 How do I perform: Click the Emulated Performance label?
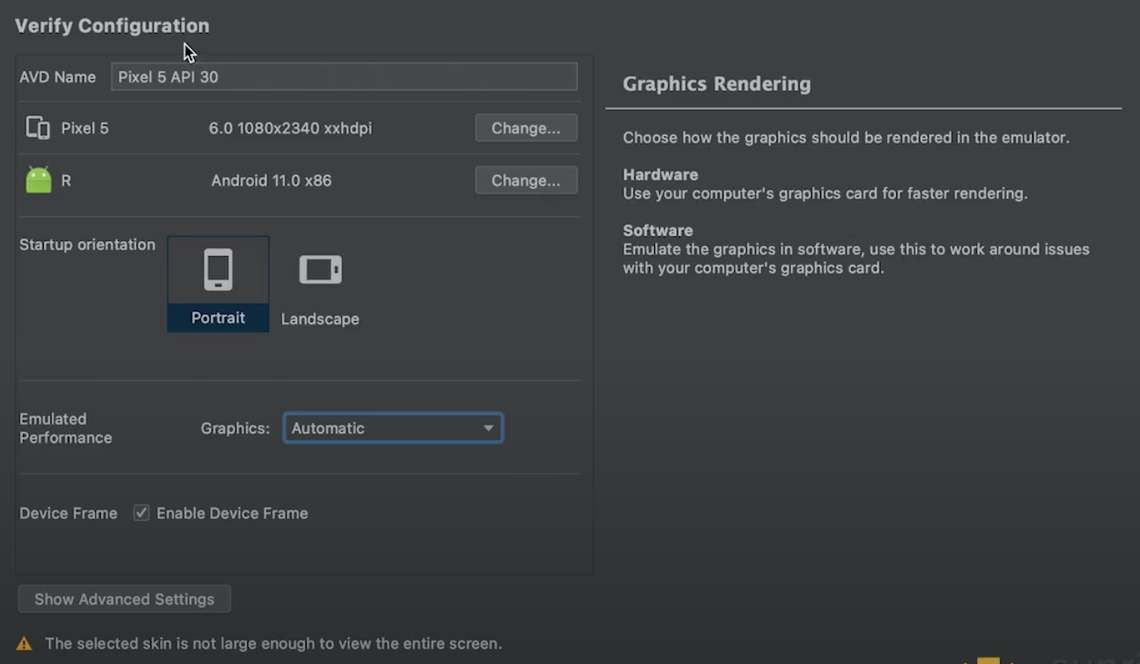coord(65,428)
